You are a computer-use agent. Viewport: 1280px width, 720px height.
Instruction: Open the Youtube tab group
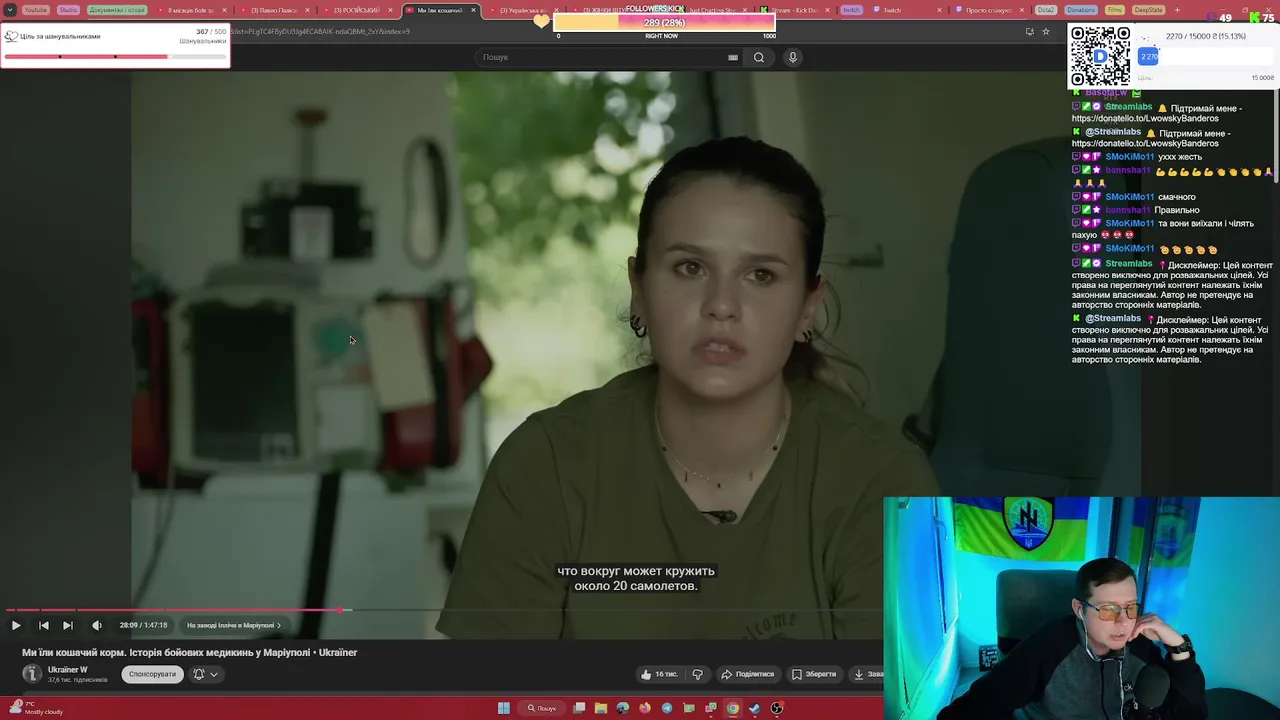35,10
